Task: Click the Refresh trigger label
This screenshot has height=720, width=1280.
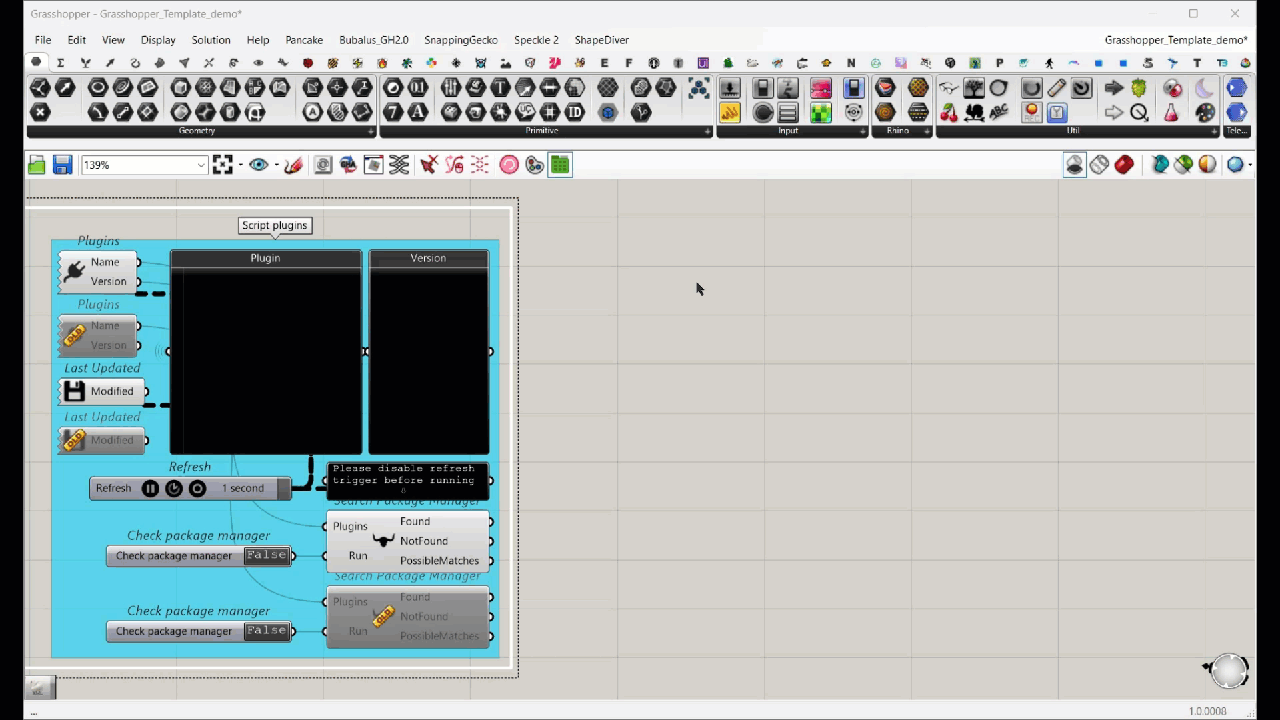Action: pyautogui.click(x=113, y=488)
